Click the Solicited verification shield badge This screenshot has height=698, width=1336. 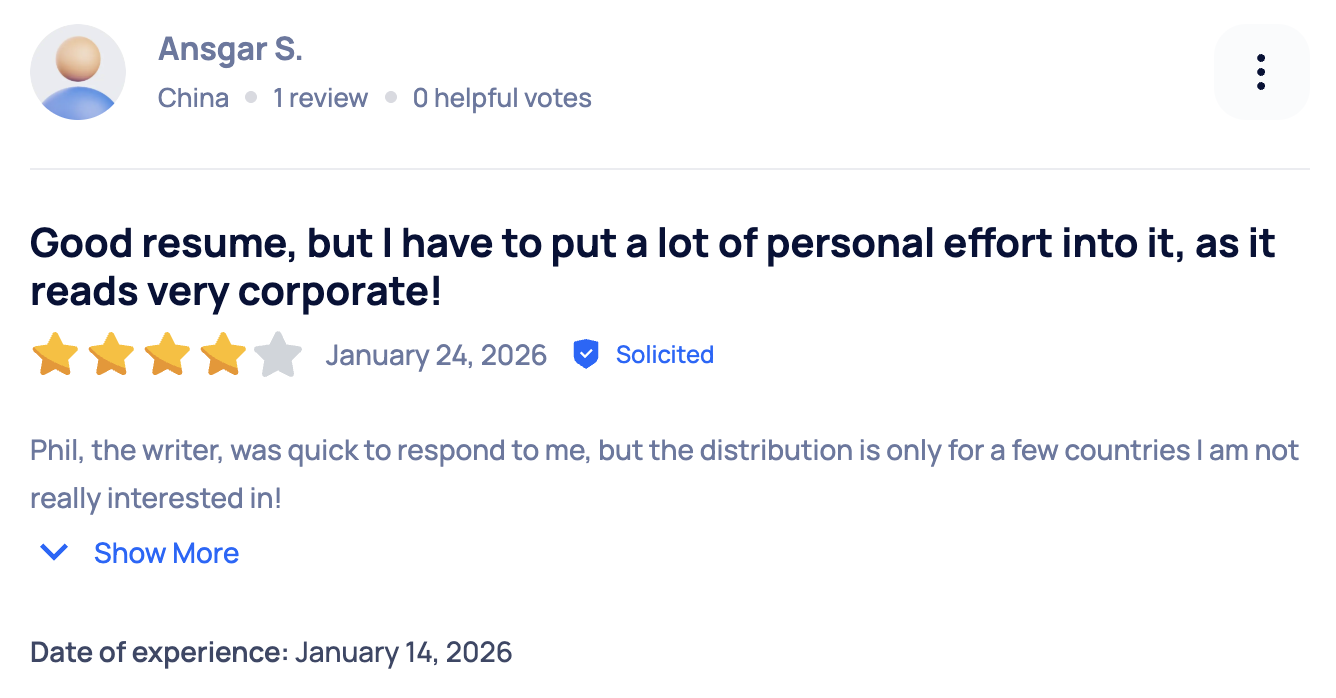(x=586, y=354)
